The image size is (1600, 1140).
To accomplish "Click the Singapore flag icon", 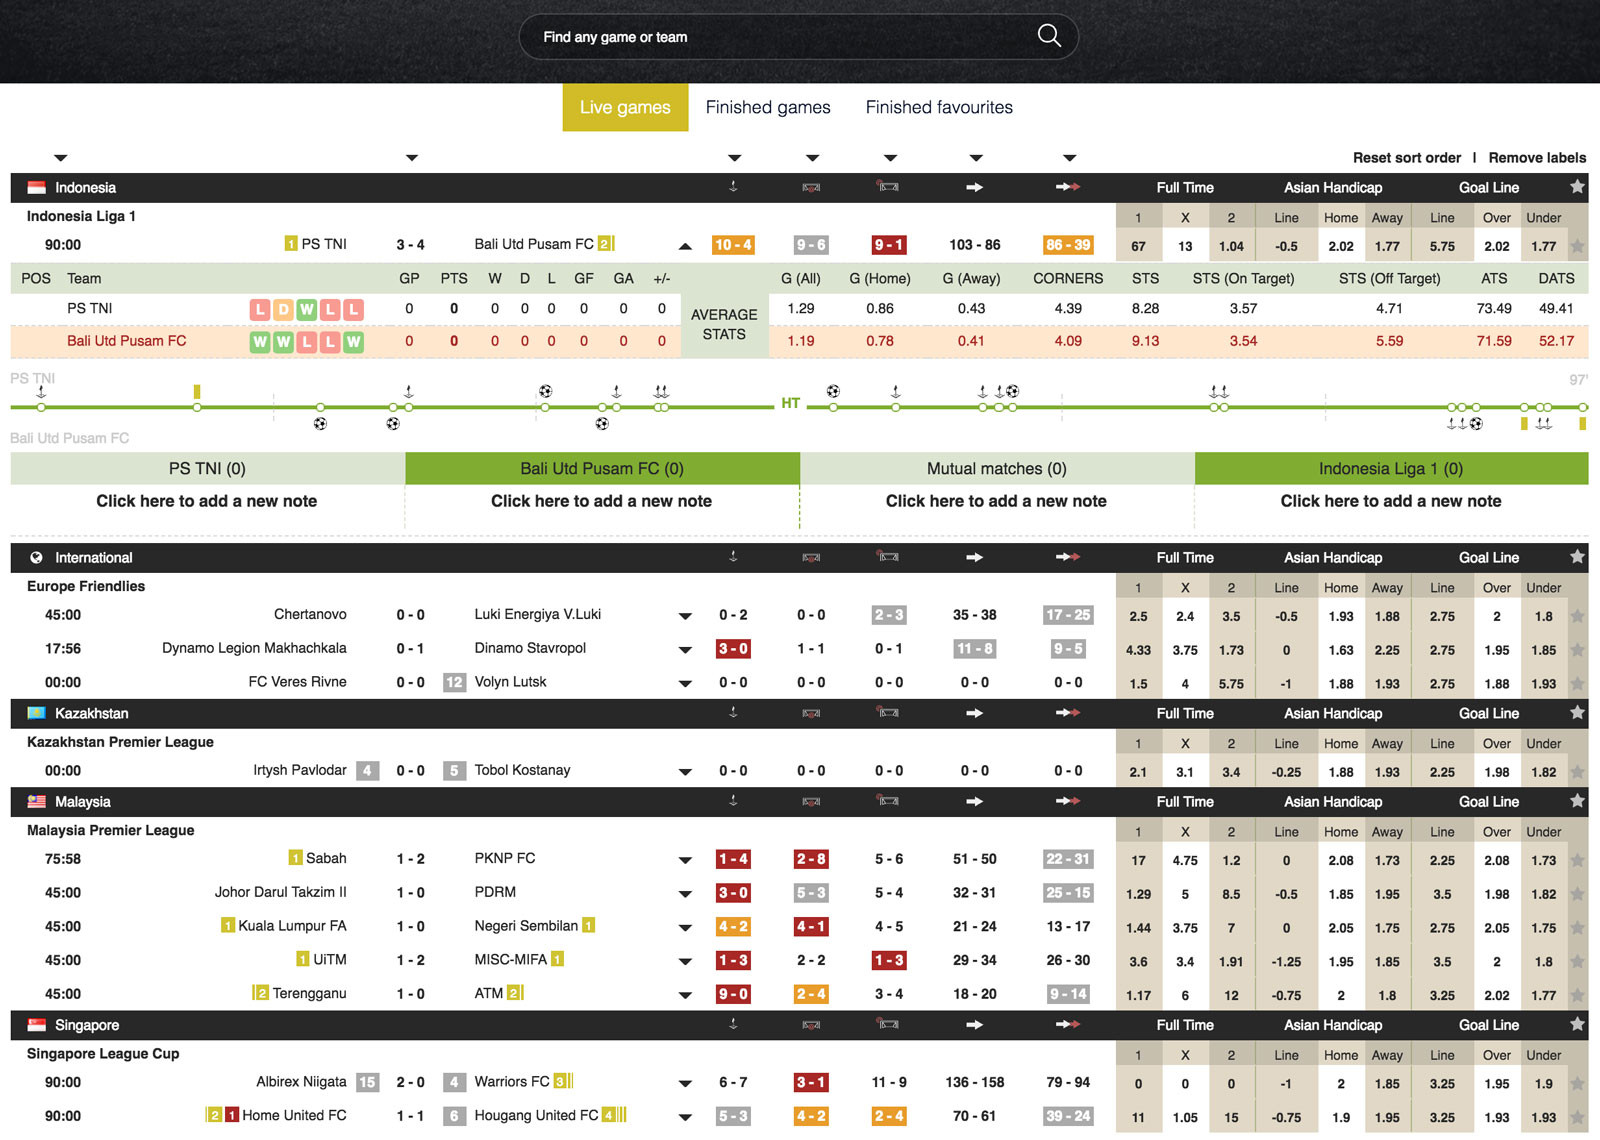I will pyautogui.click(x=37, y=1025).
